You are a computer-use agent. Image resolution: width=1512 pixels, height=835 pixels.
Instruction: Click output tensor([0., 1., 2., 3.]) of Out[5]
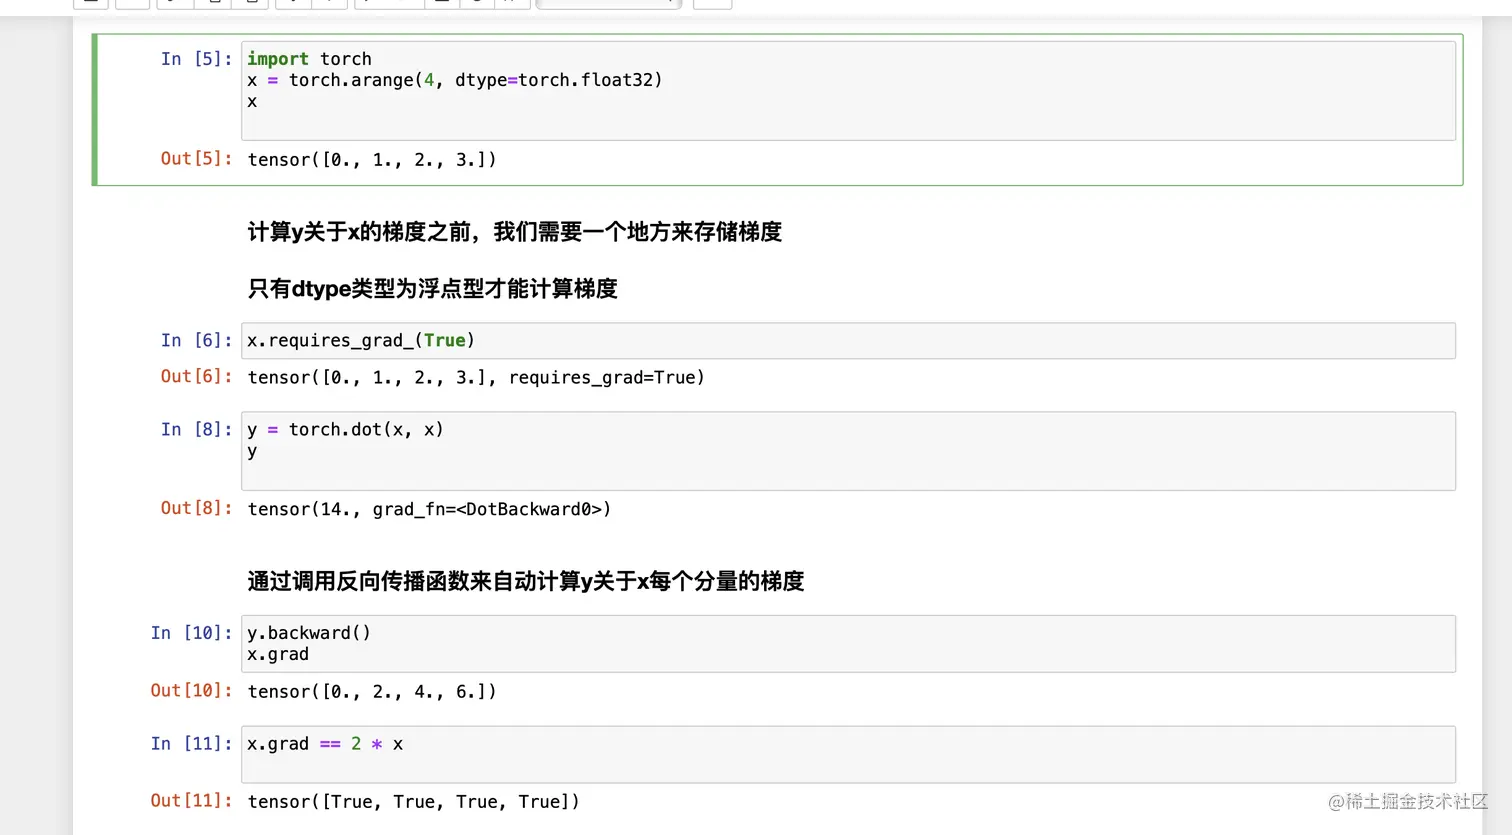pos(372,160)
